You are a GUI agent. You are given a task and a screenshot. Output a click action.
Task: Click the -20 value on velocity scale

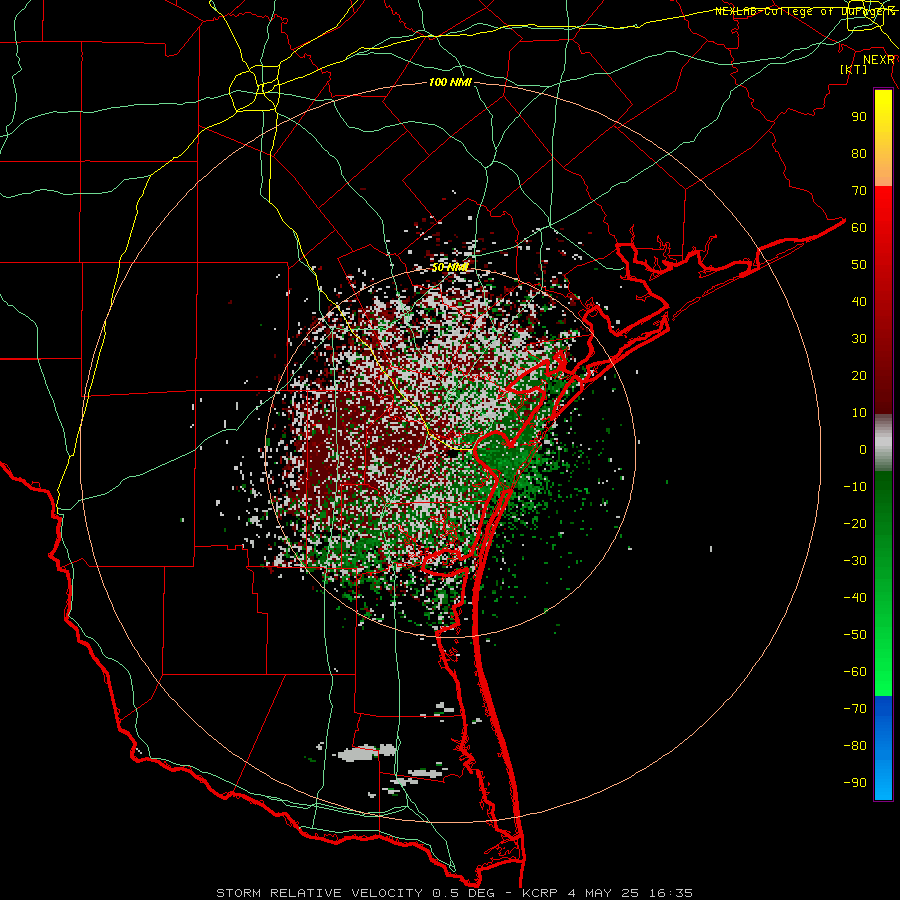click(x=855, y=524)
